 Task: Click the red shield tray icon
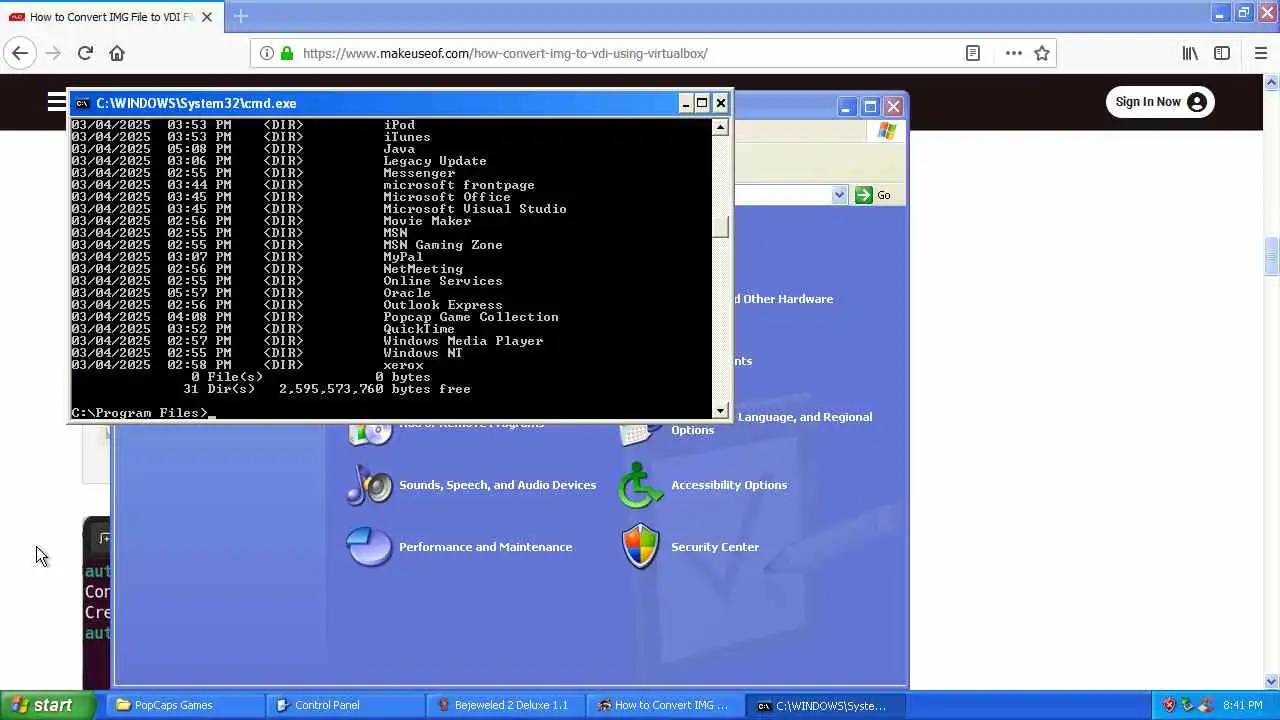[x=1168, y=705]
